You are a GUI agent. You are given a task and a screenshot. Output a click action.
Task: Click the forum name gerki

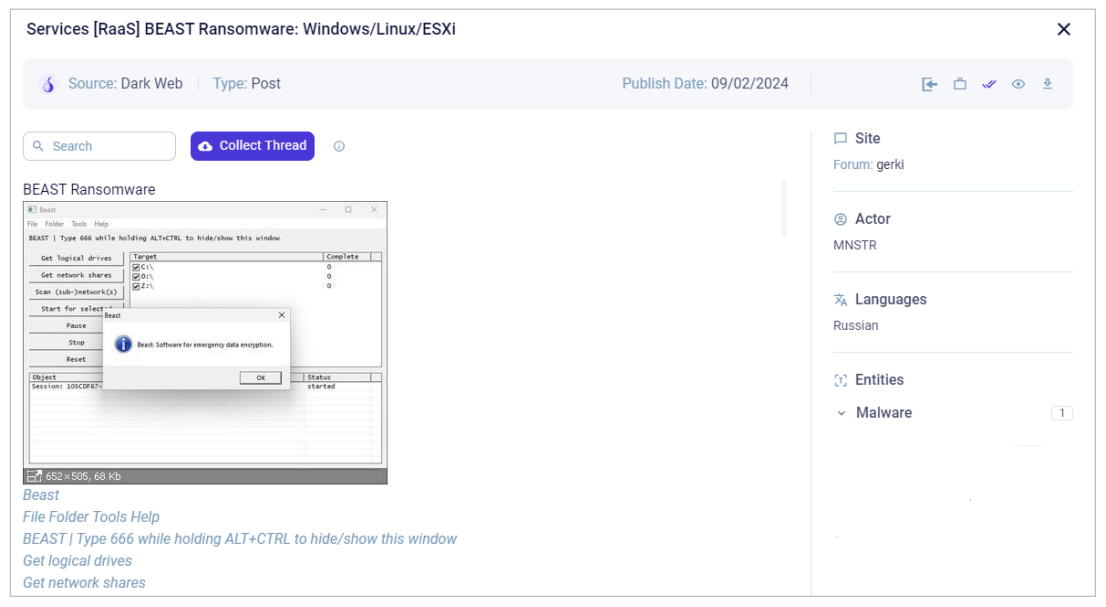coord(890,165)
